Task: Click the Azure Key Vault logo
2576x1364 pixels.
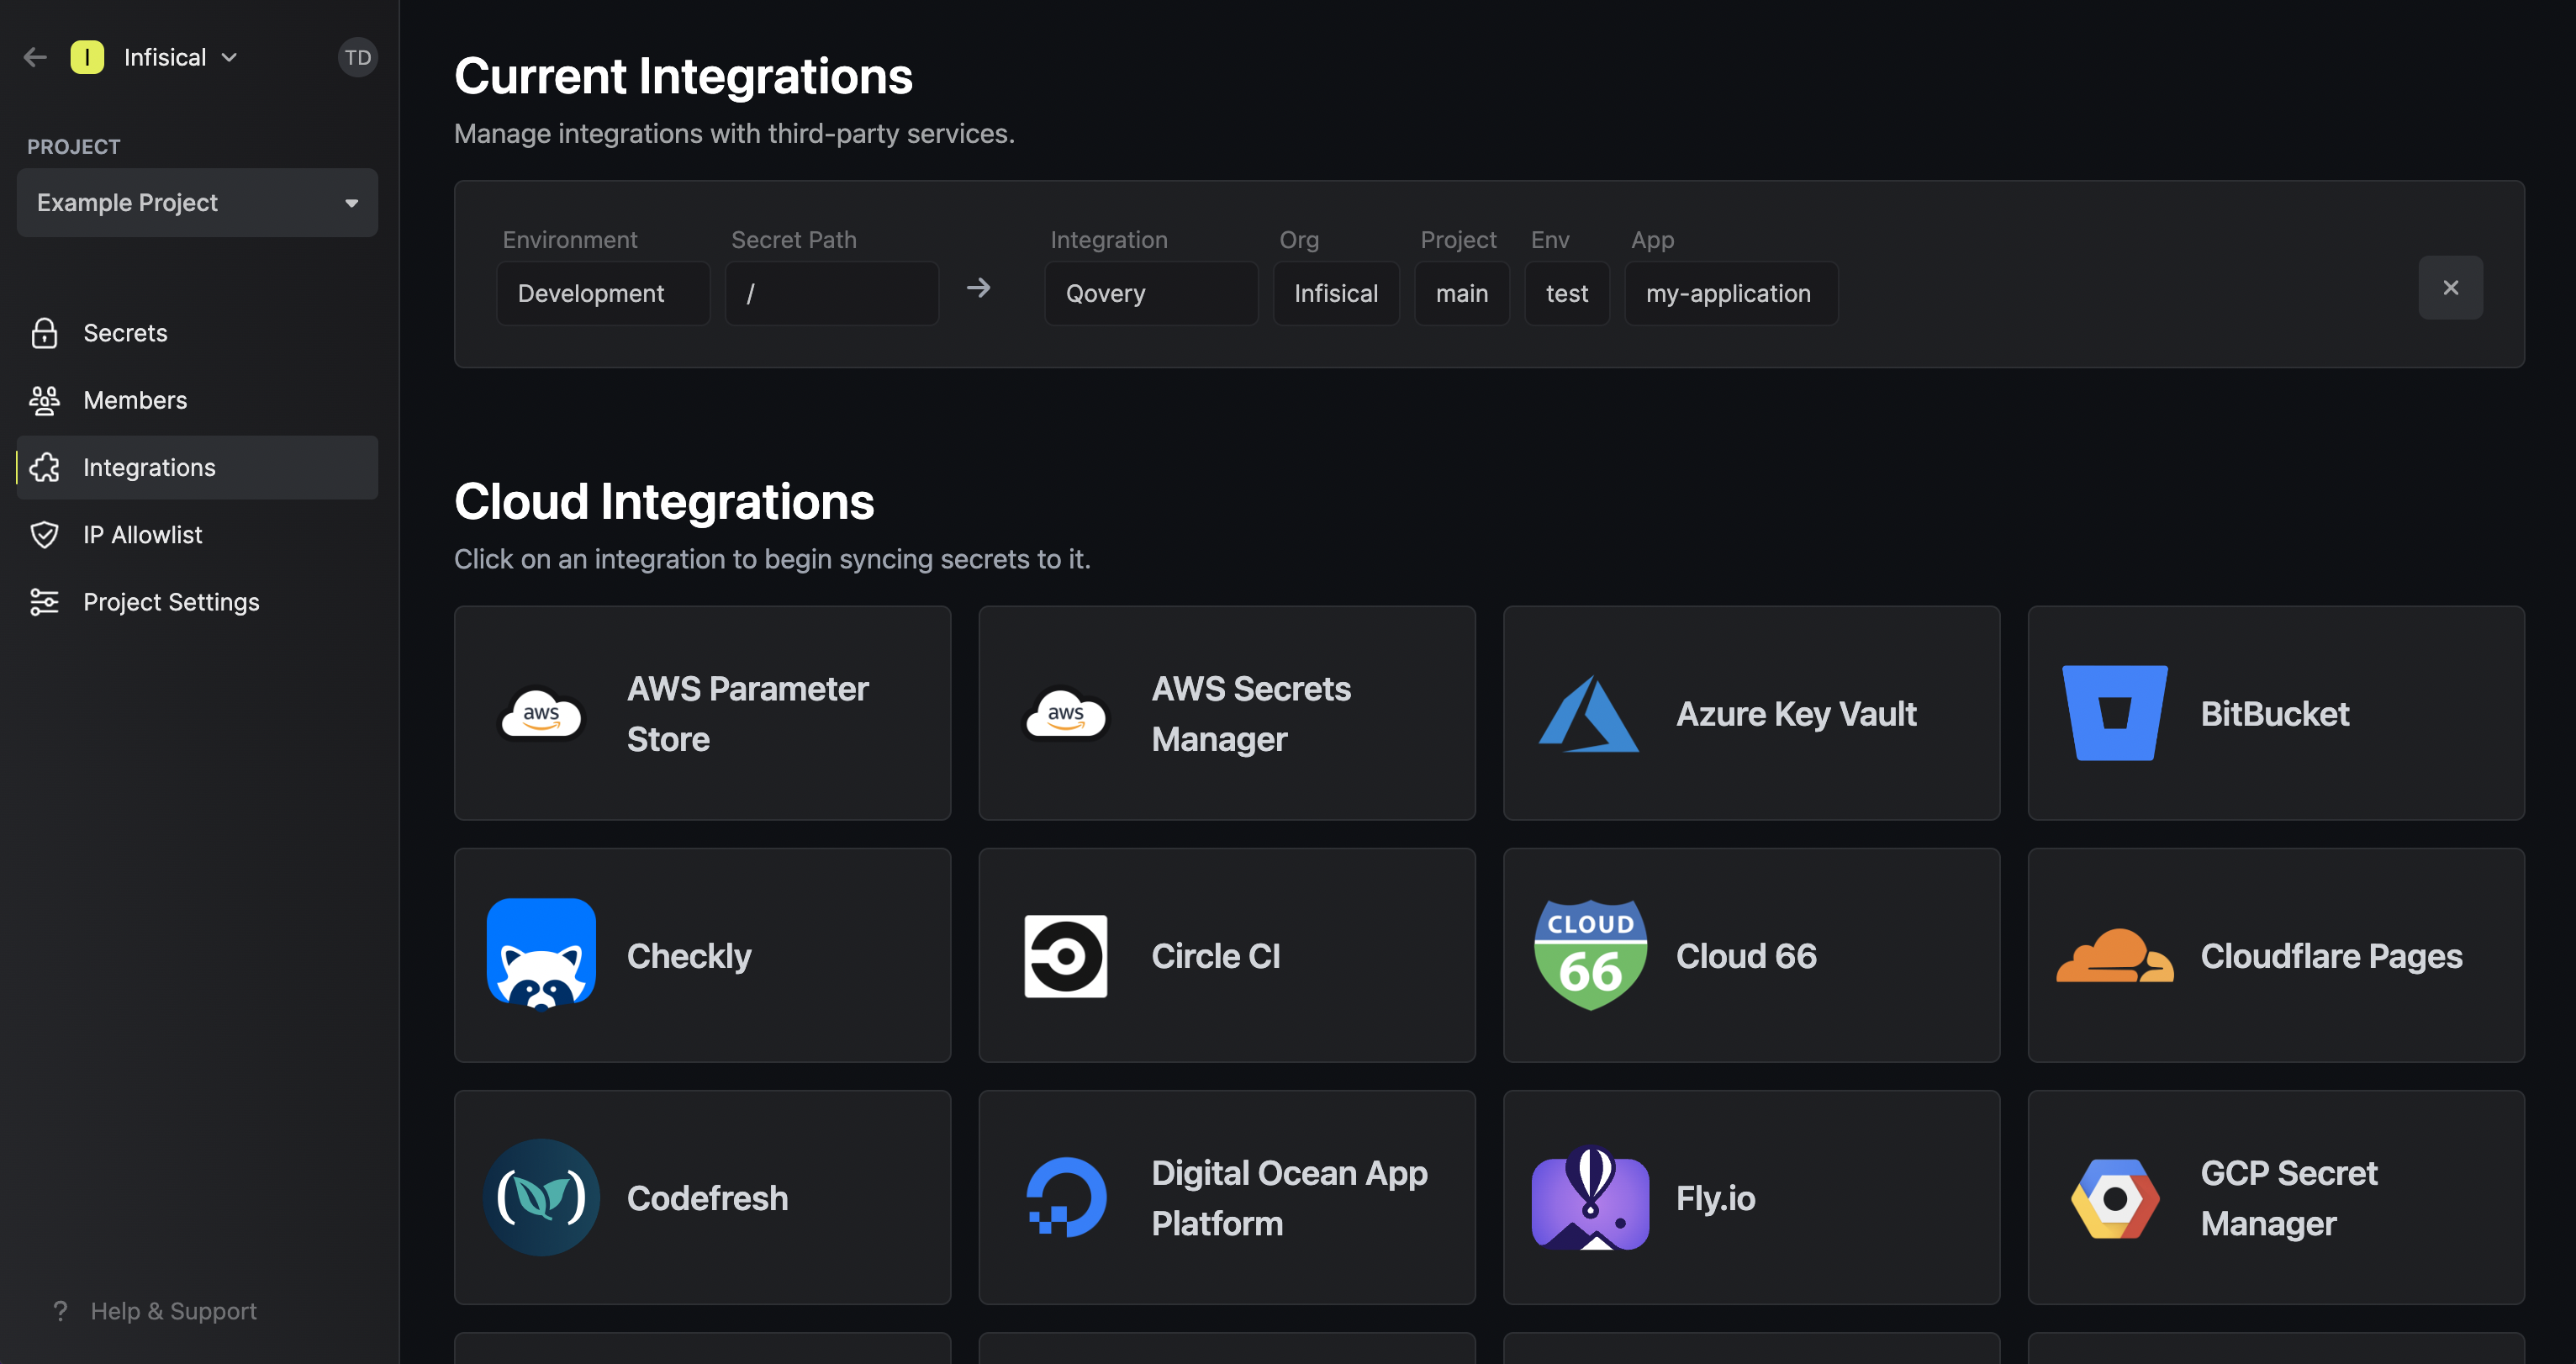Action: tap(1589, 714)
